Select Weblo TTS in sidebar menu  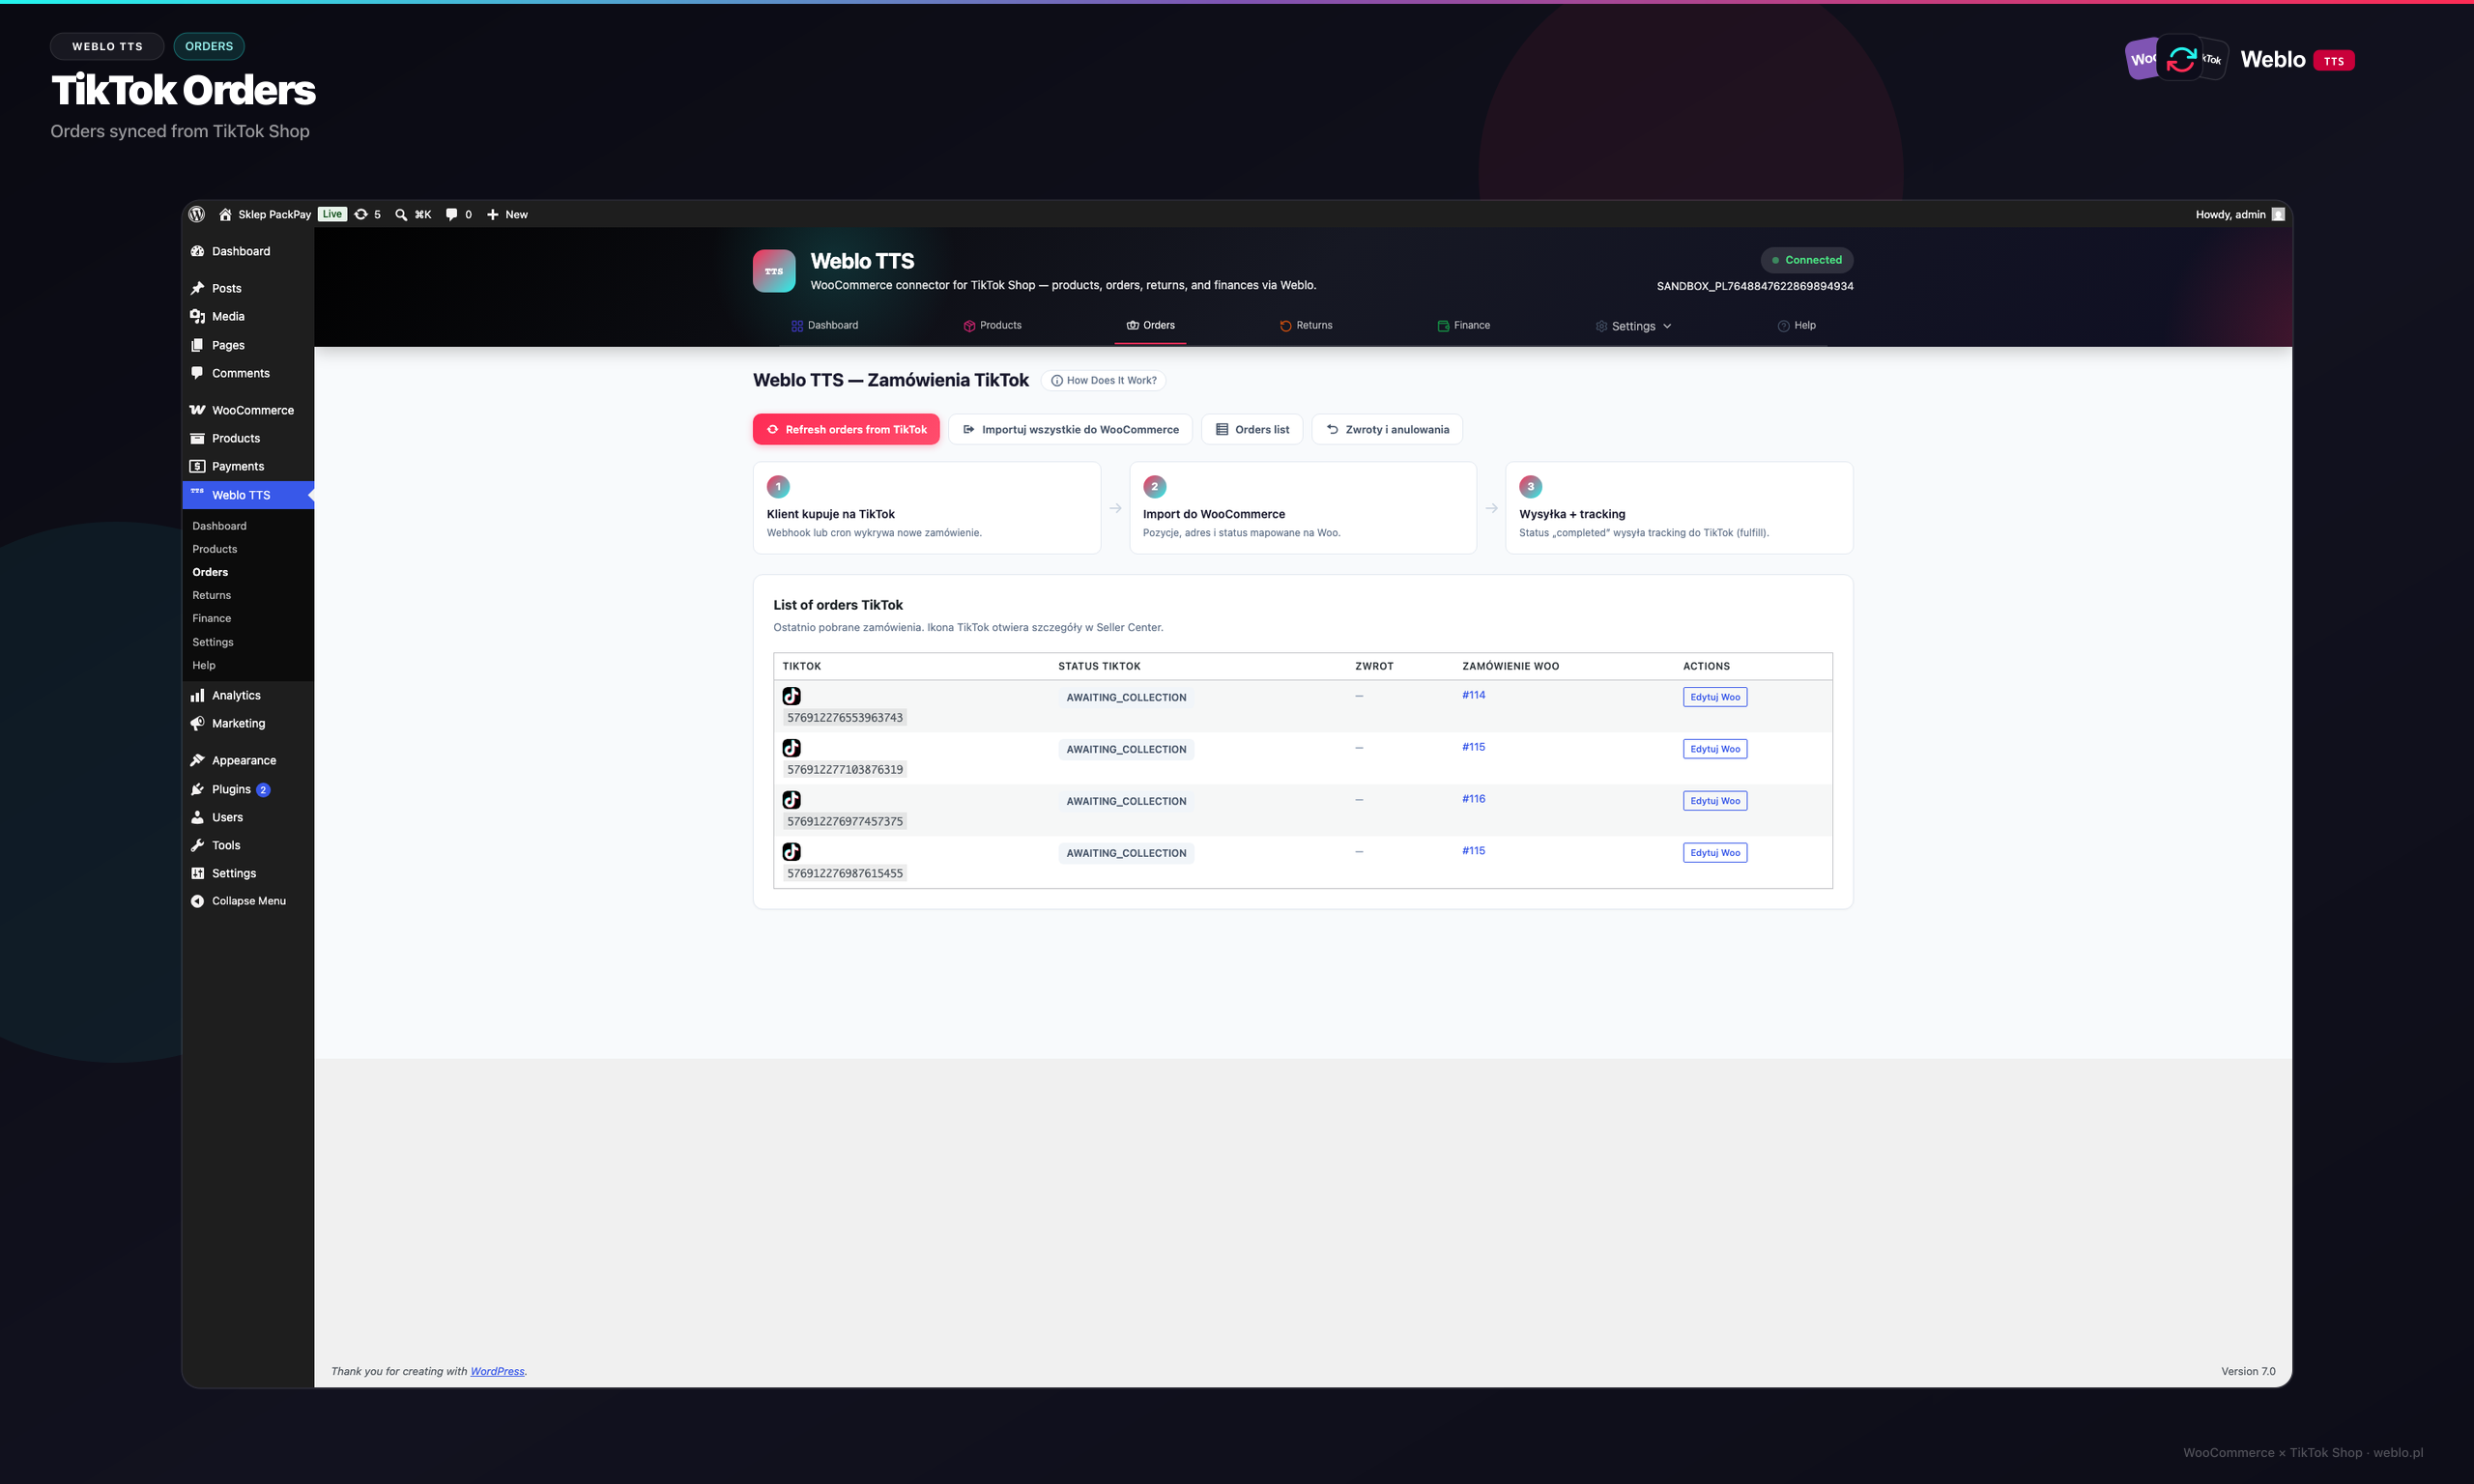(x=248, y=495)
